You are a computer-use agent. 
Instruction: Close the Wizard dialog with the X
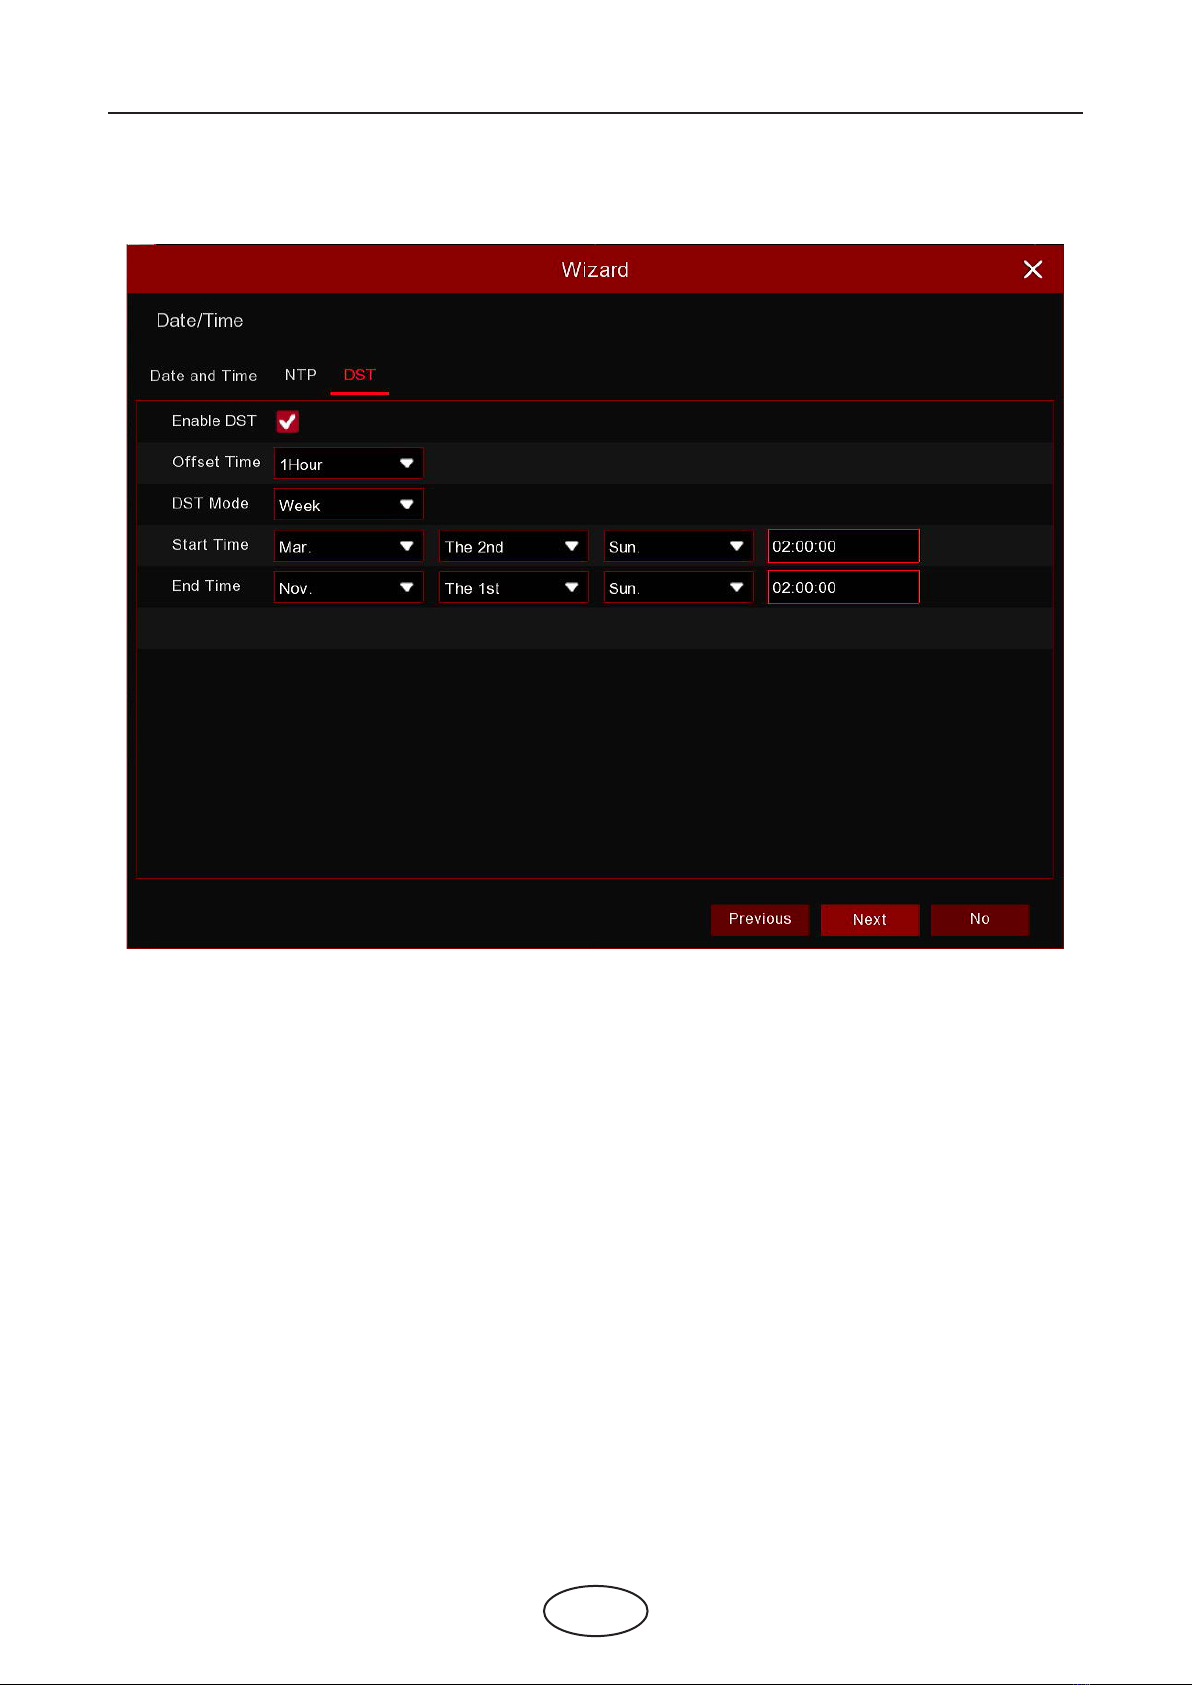pyautogui.click(x=1033, y=269)
